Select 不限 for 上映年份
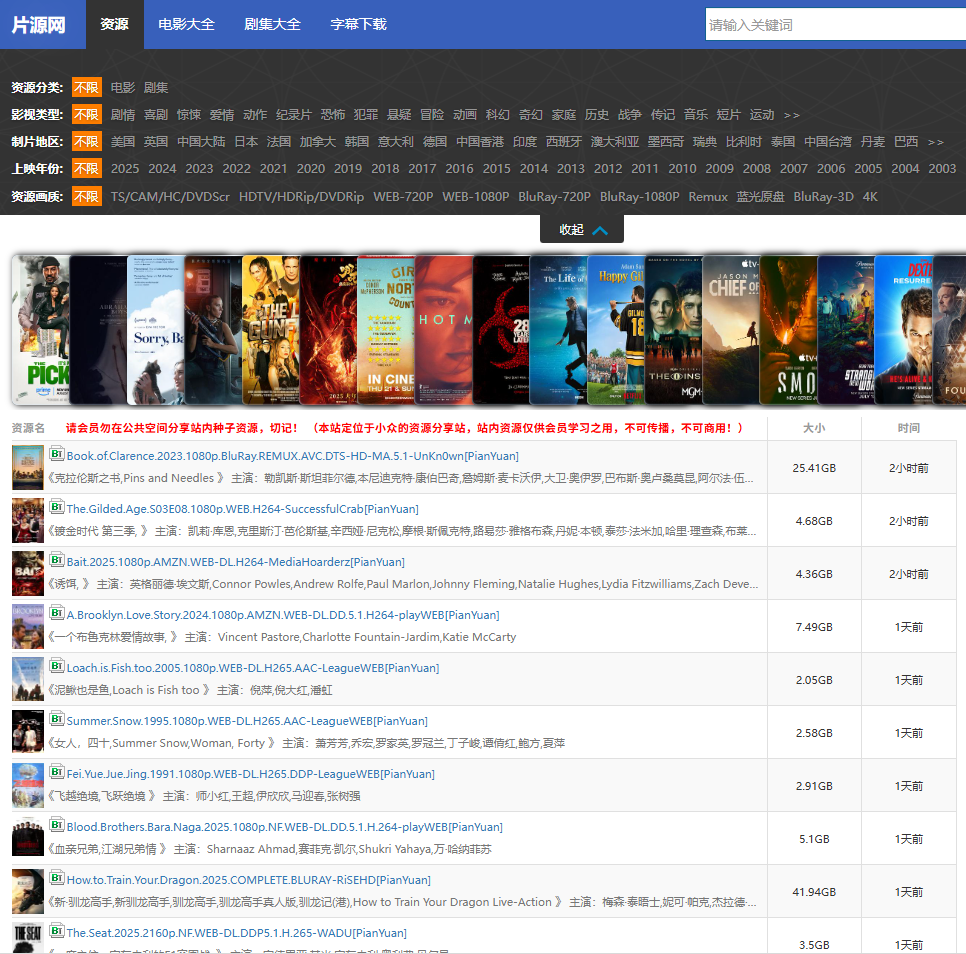 [x=87, y=169]
